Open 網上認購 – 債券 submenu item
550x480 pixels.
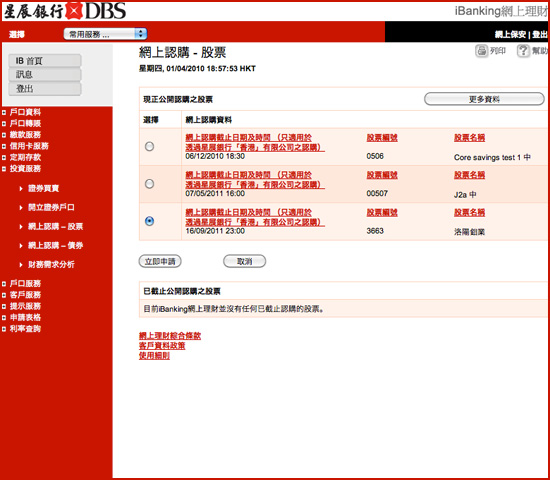coord(55,245)
